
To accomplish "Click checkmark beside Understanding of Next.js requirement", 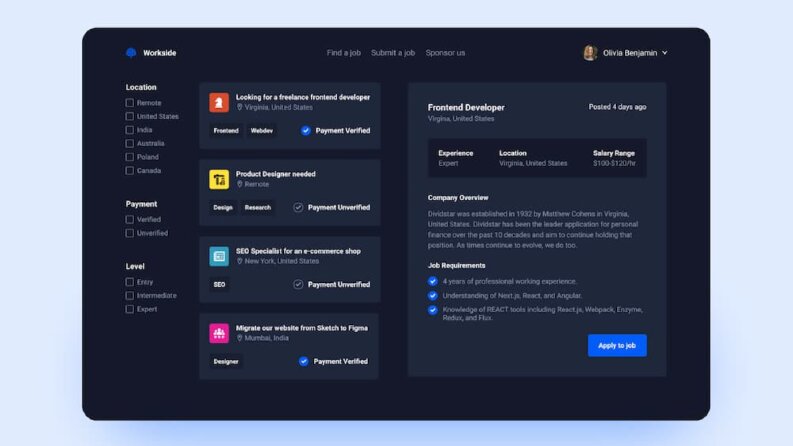I will (432, 295).
